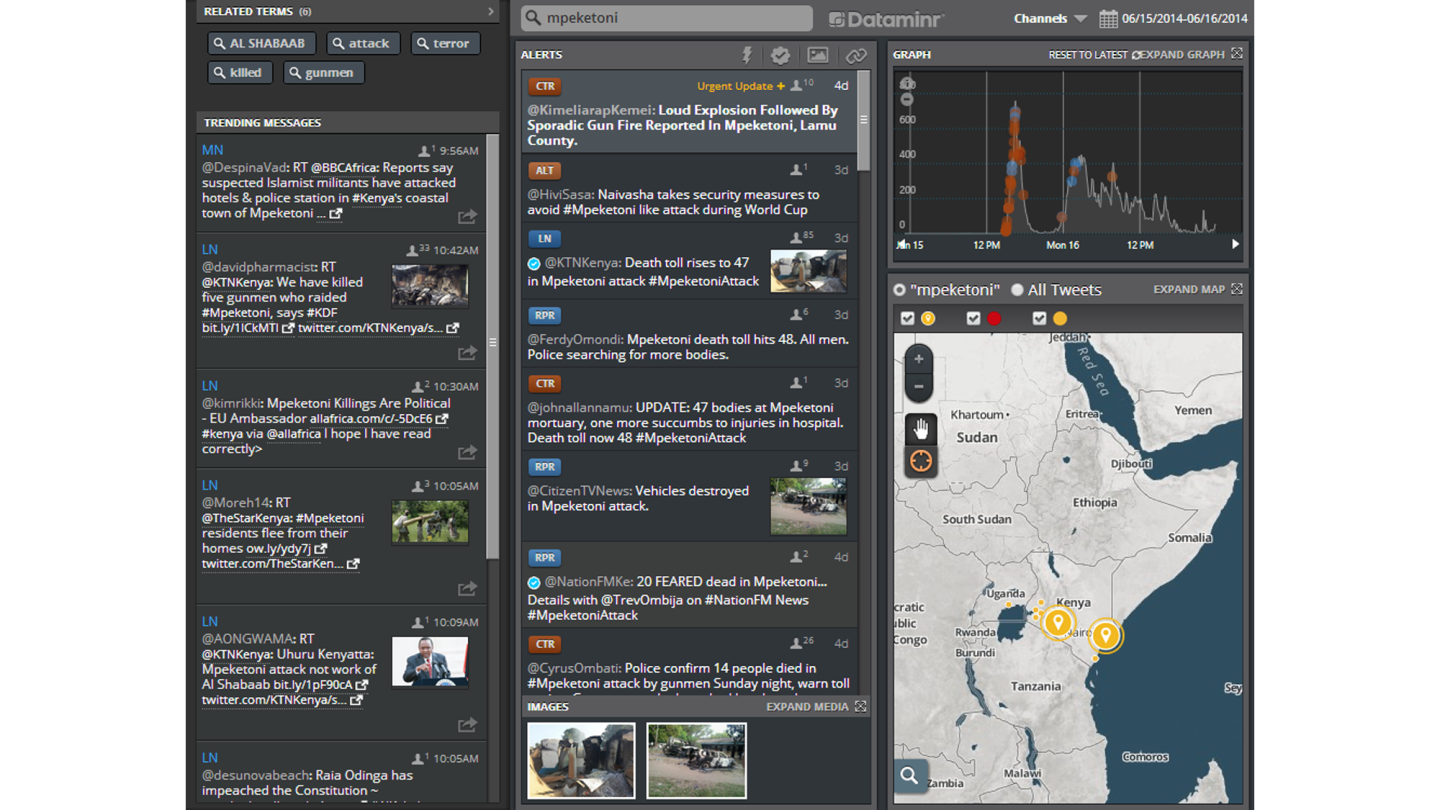This screenshot has height=810, width=1440.
Task: Open bit.ly/1pF90cA link in AONGWAMA message
Action: 321,685
